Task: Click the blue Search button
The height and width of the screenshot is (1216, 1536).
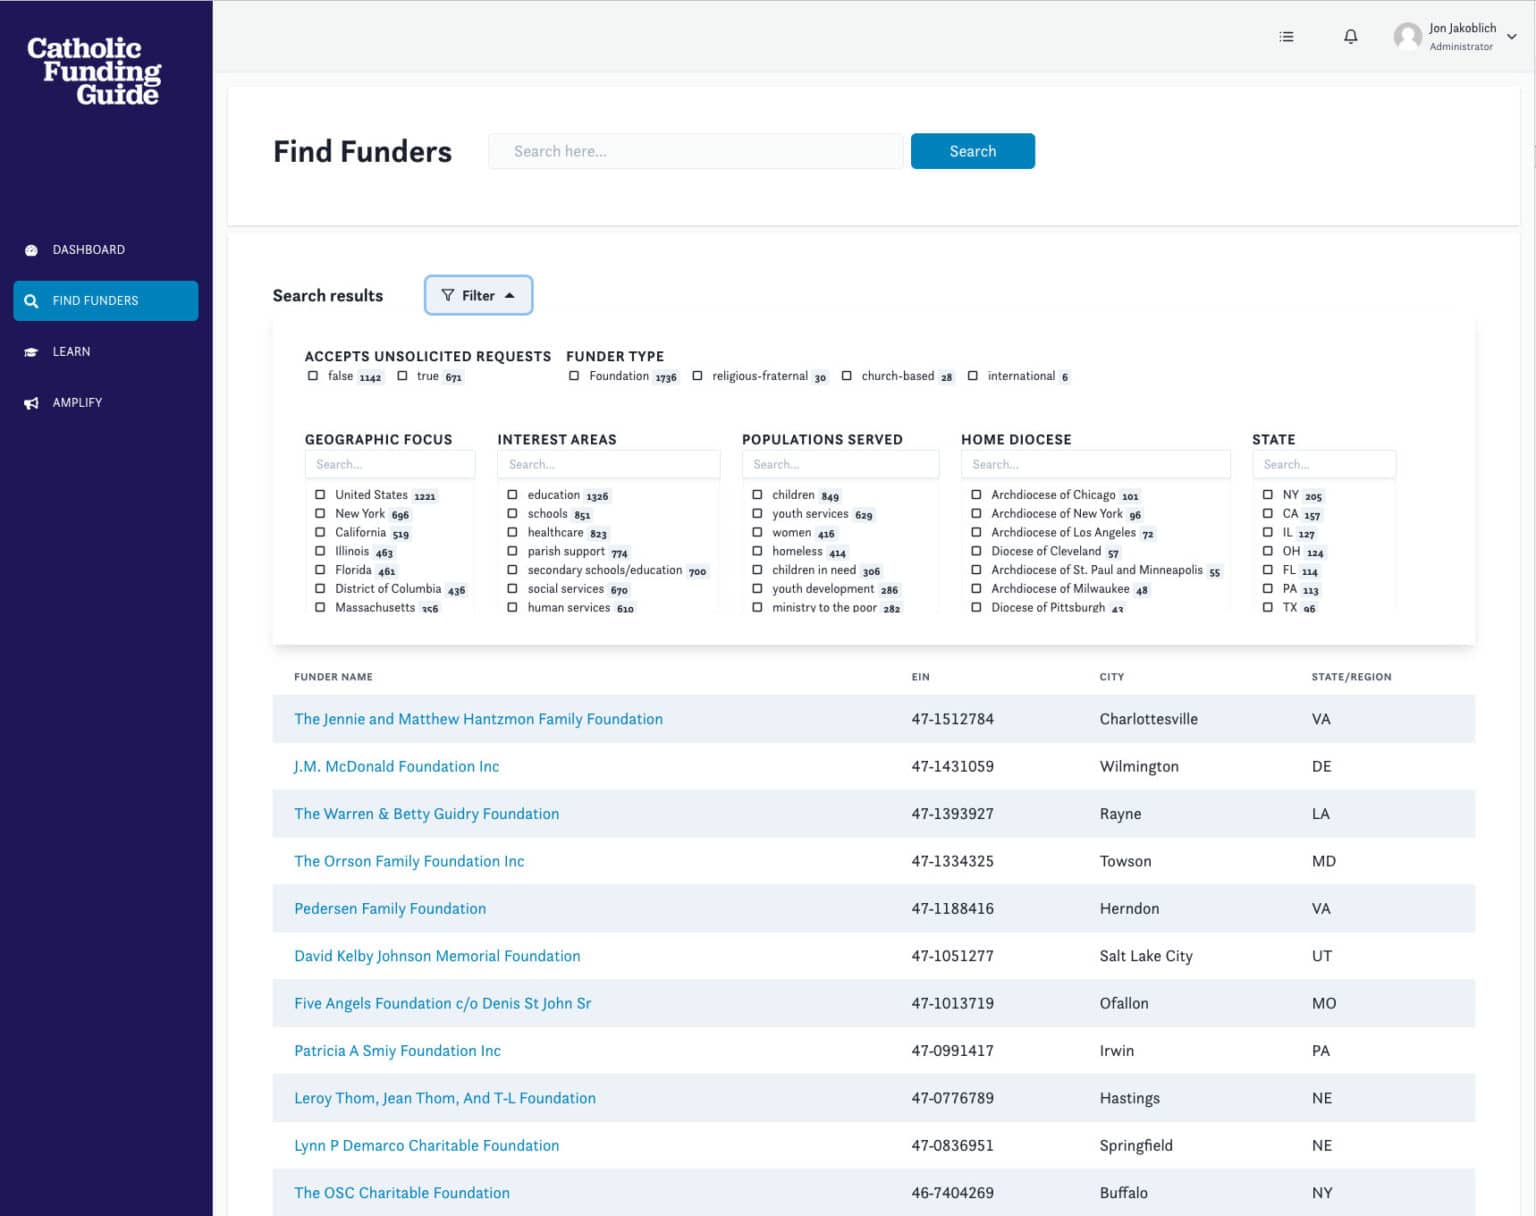Action: [x=972, y=151]
